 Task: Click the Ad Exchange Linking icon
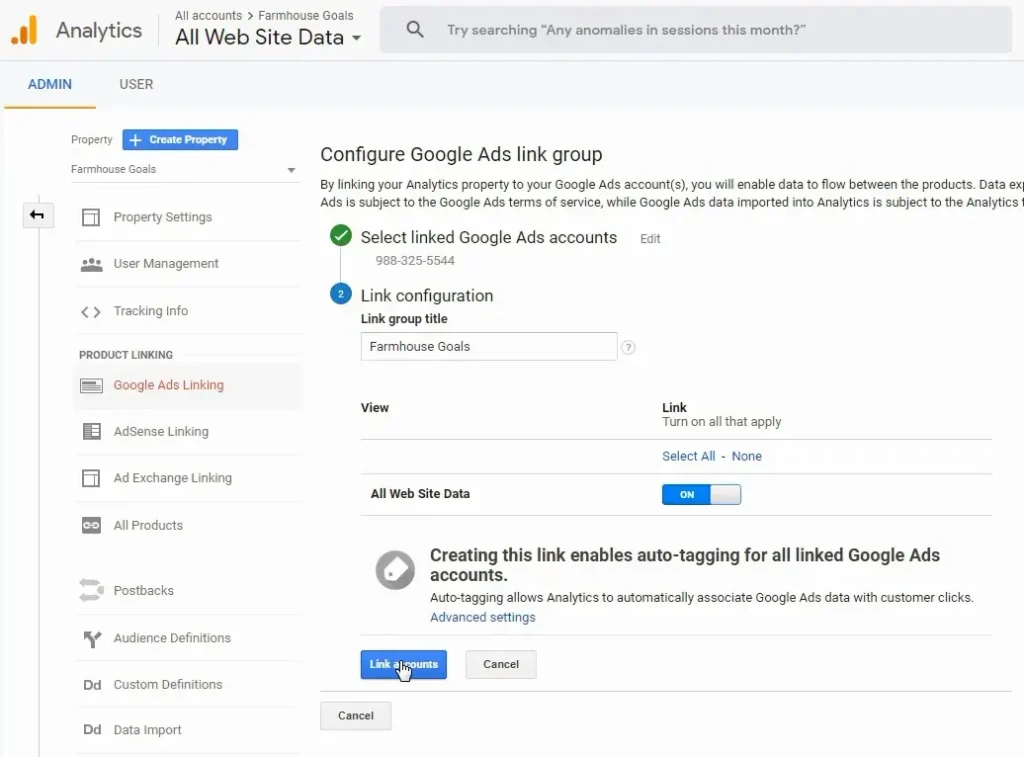coord(91,478)
